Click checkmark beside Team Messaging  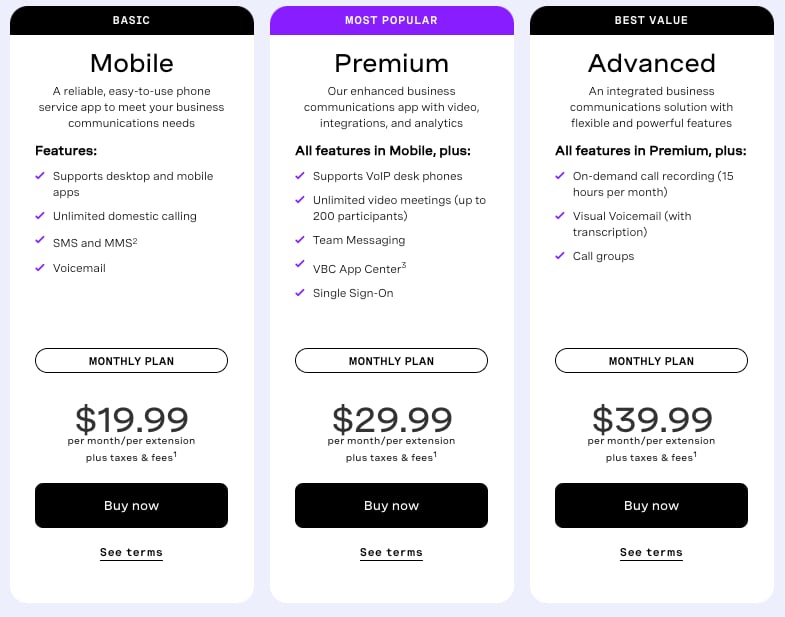pyautogui.click(x=300, y=239)
